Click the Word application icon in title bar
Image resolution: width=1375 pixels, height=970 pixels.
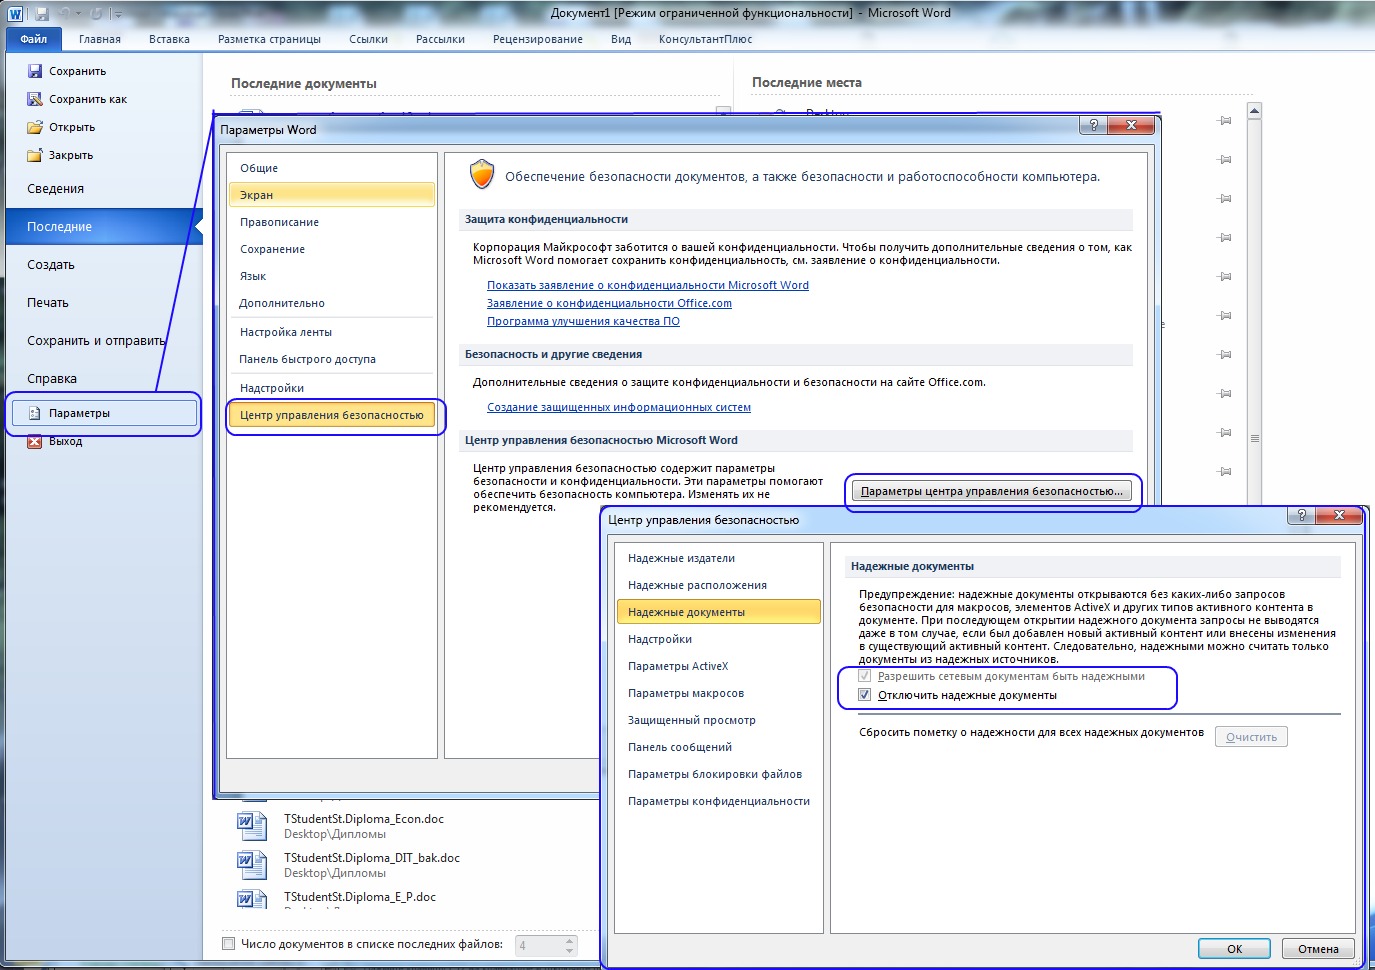coord(14,14)
